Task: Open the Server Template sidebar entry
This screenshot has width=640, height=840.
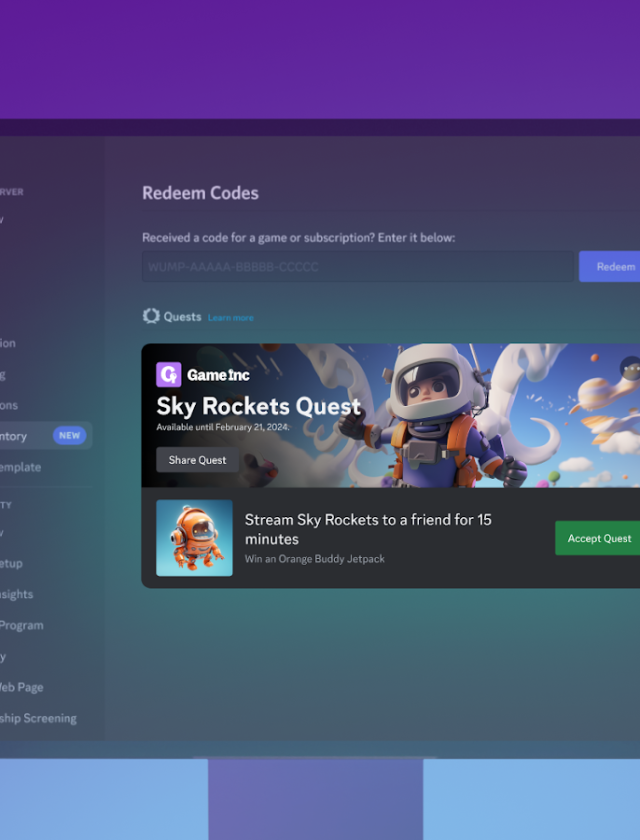Action: pos(20,467)
